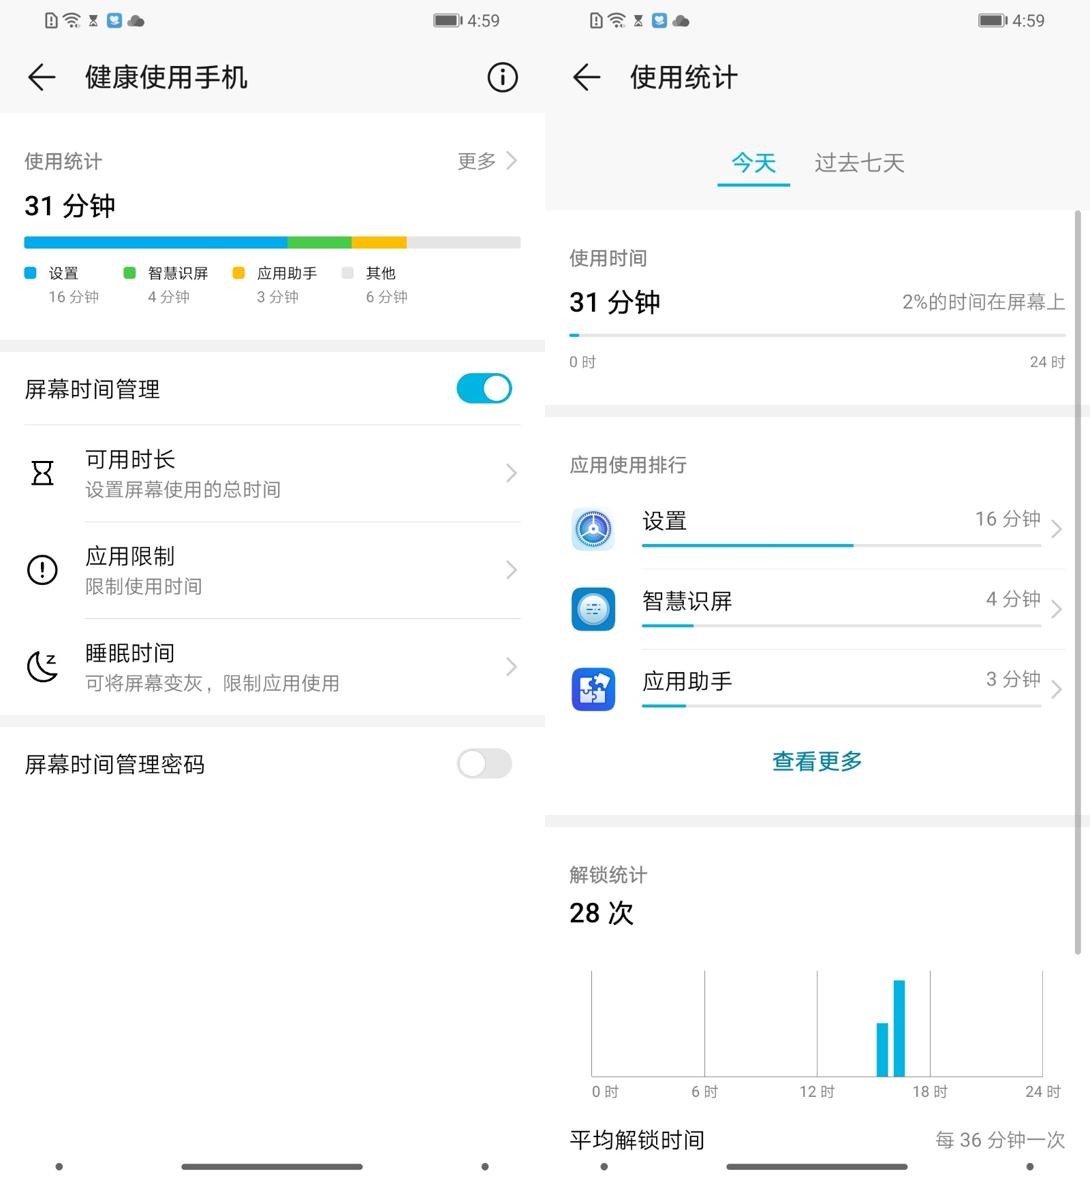Open 更多 next to 使用统计
1090x1180 pixels.
pos(476,161)
